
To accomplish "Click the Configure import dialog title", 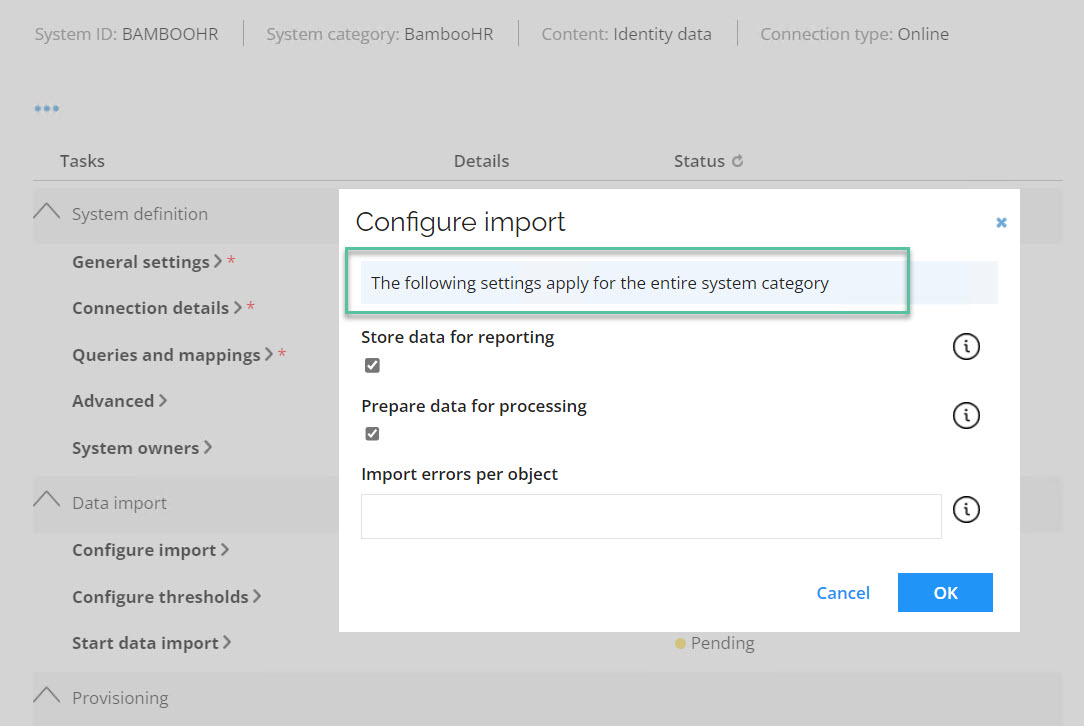I will (x=460, y=222).
